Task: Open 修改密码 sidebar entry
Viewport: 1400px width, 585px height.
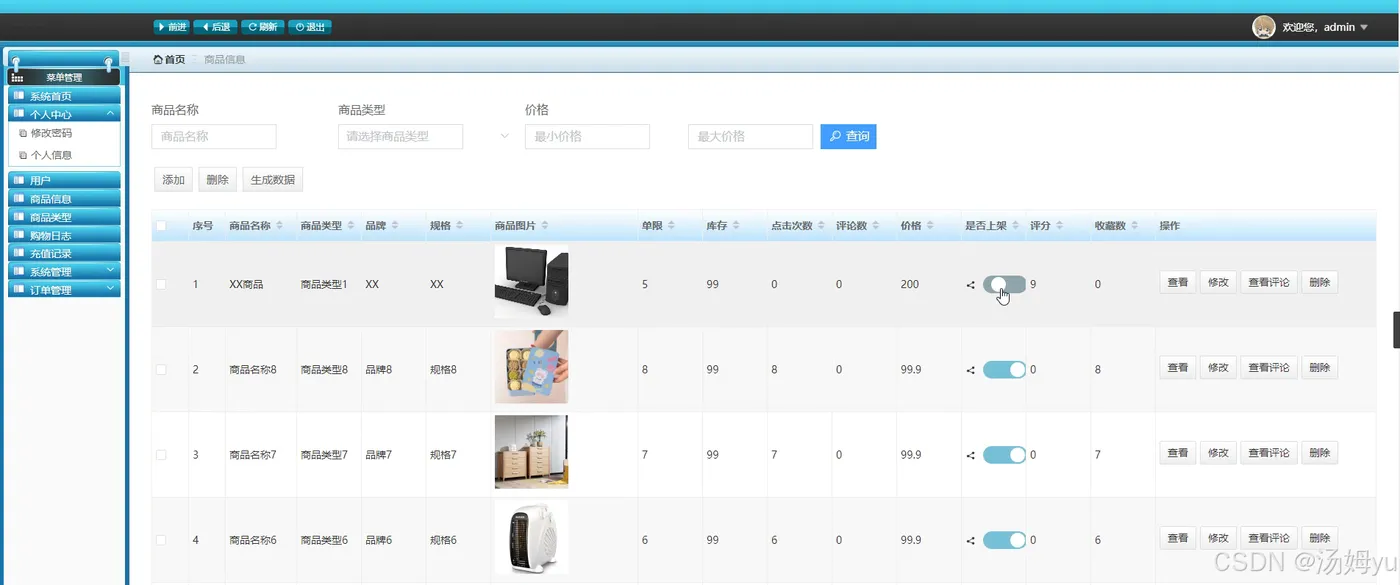Action: click(x=51, y=132)
